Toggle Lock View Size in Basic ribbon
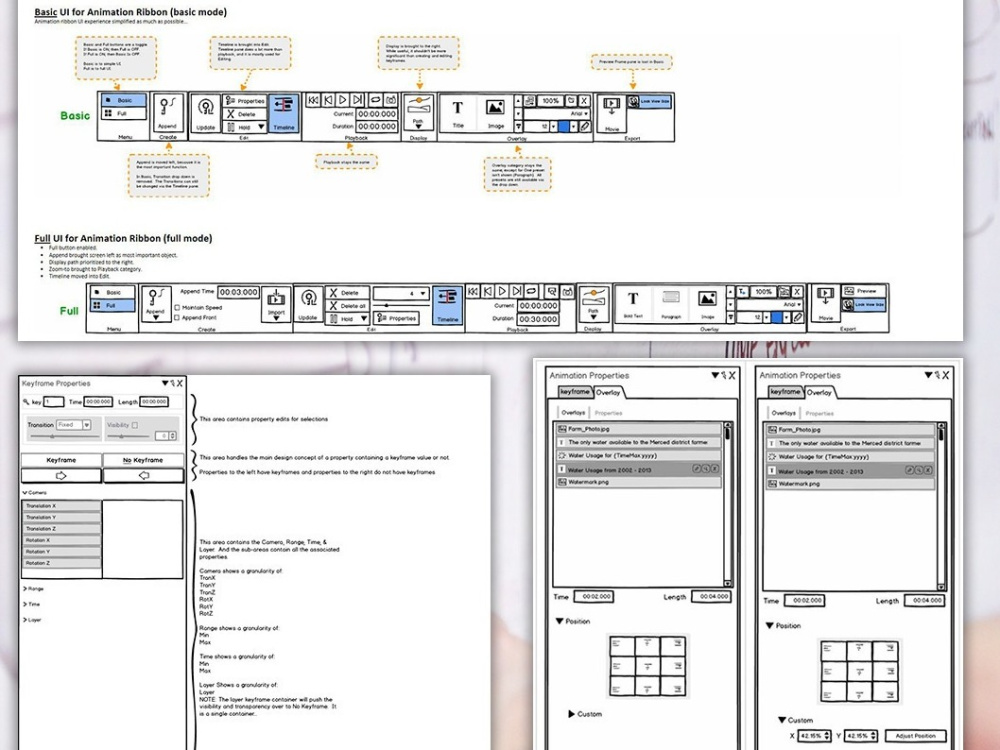 649,101
